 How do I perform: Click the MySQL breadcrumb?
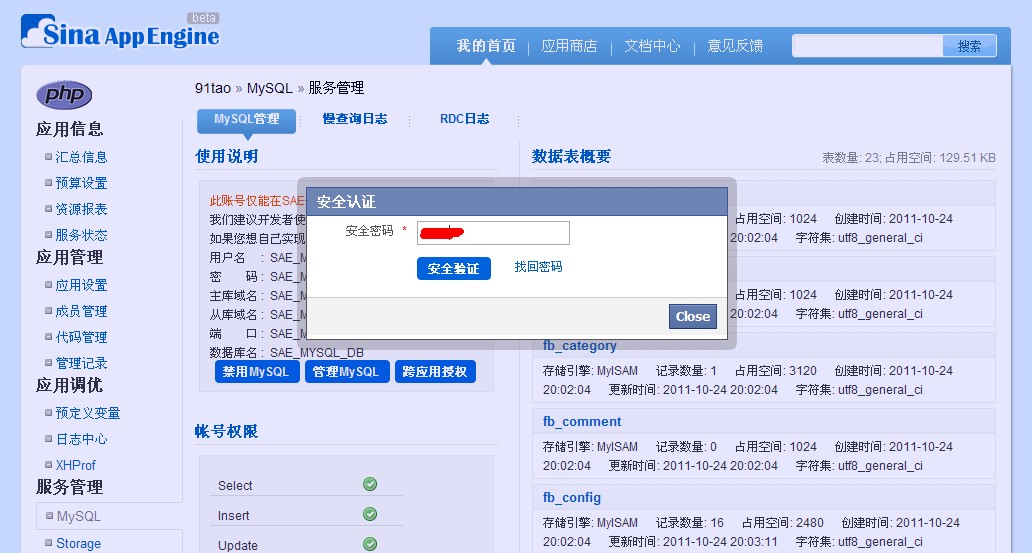tap(269, 88)
